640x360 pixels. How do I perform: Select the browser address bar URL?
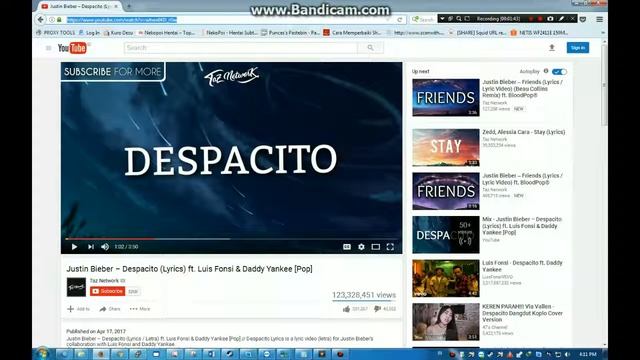point(122,20)
